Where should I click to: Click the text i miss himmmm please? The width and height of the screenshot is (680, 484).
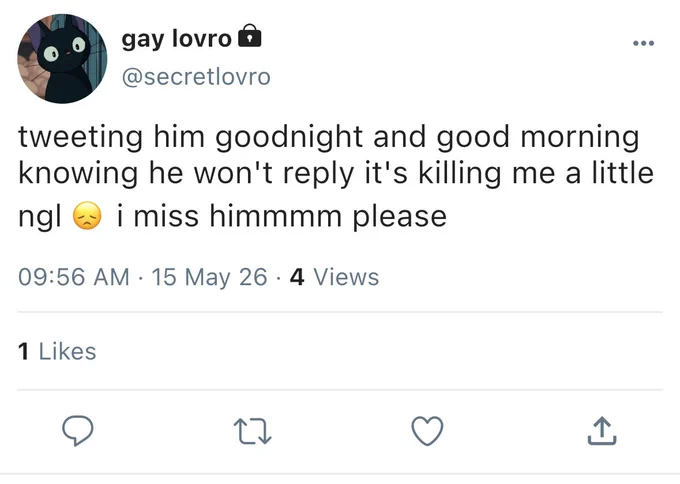click(x=281, y=216)
